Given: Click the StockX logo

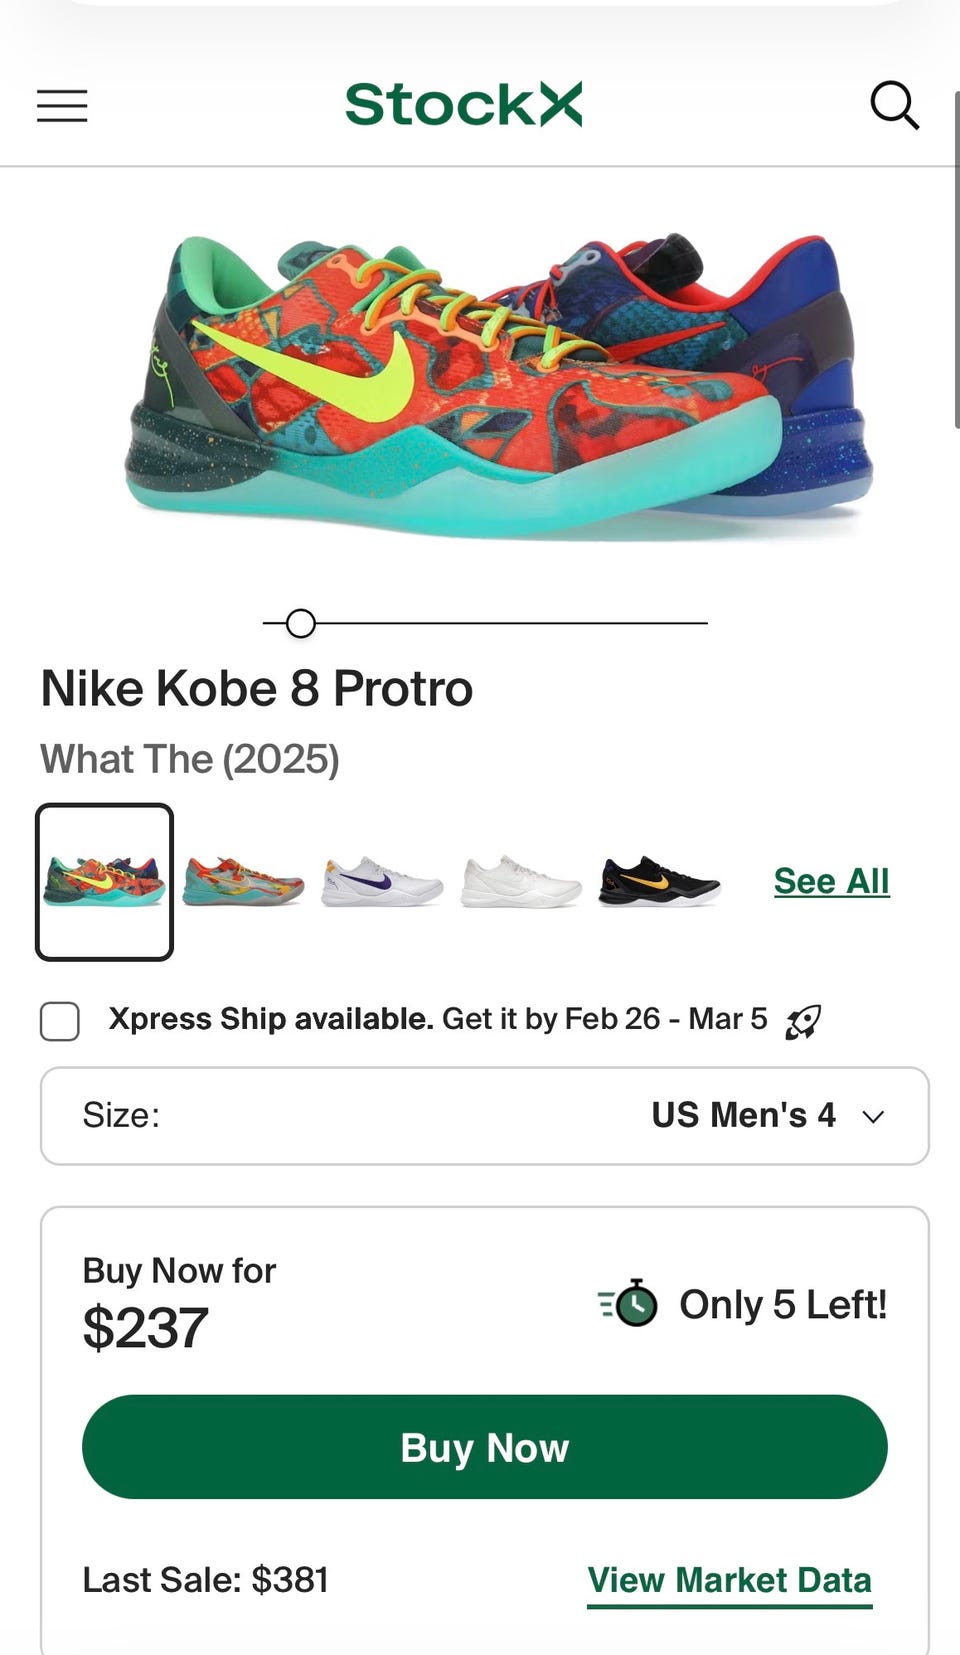Looking at the screenshot, I should pyautogui.click(x=463, y=105).
